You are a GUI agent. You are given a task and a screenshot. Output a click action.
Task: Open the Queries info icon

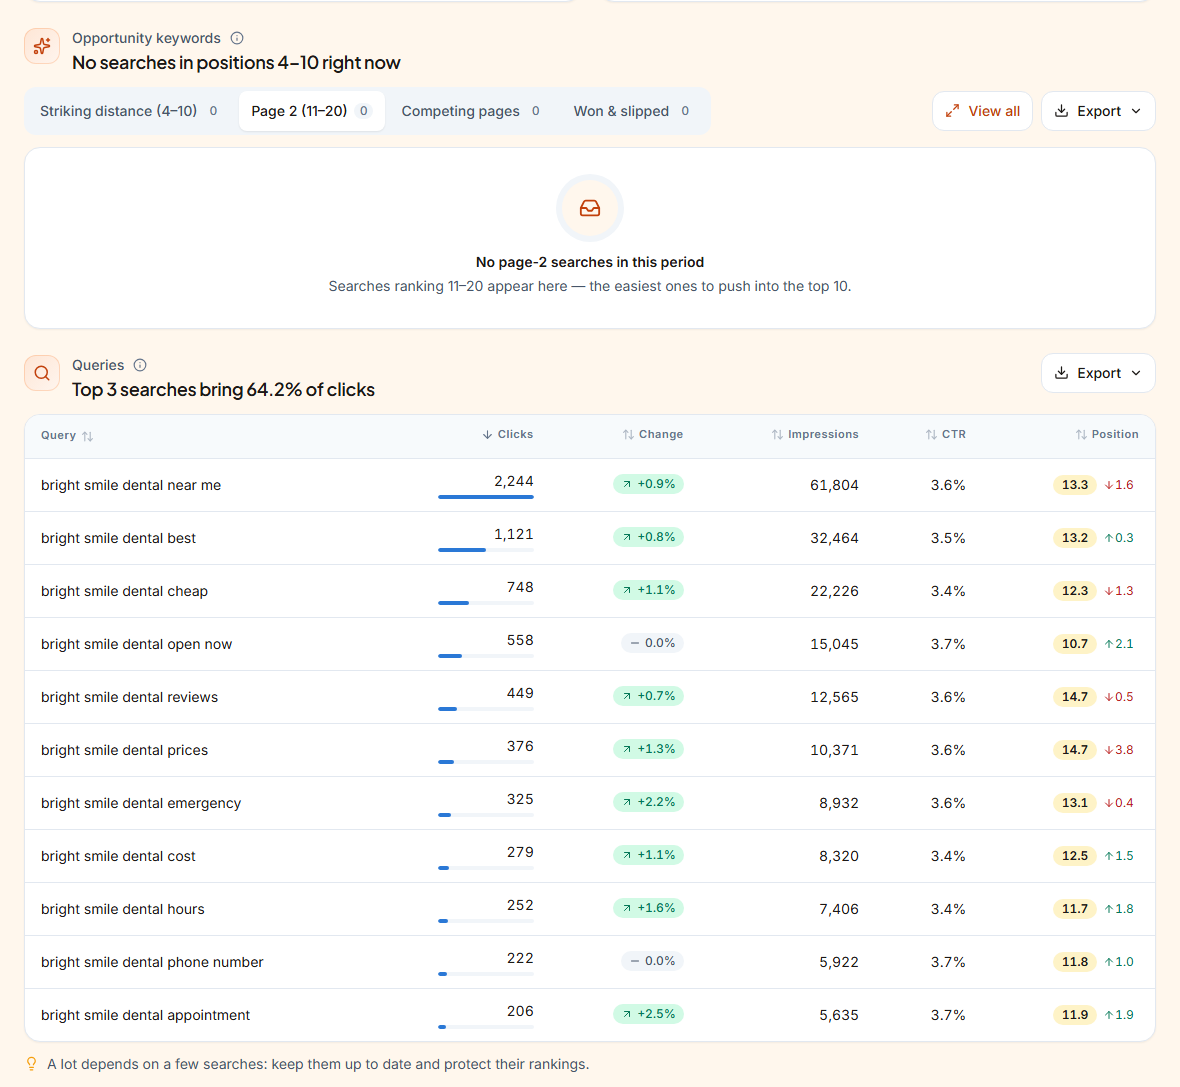click(x=140, y=365)
